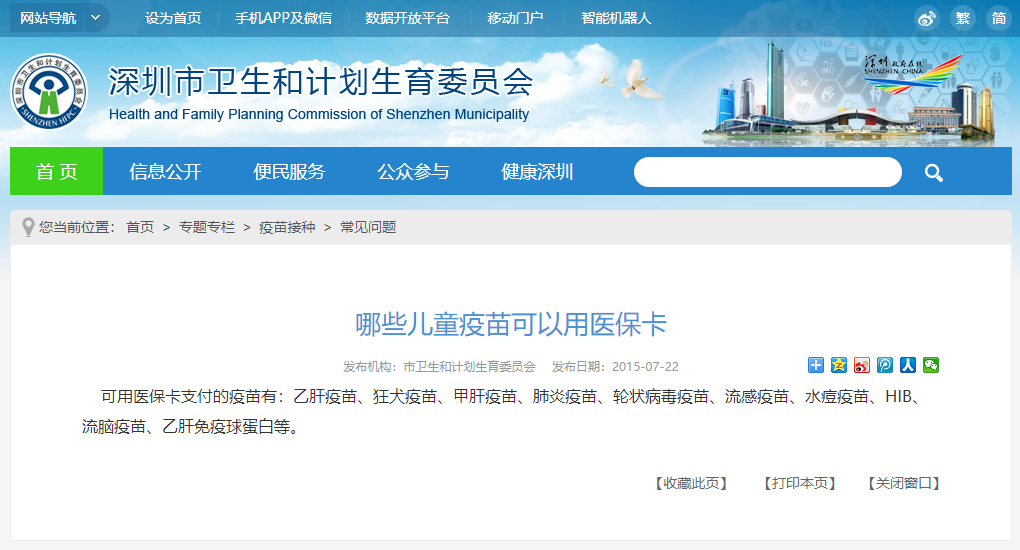Viewport: 1020px width, 550px height.
Task: Click the search magnifier icon
Action: [934, 173]
